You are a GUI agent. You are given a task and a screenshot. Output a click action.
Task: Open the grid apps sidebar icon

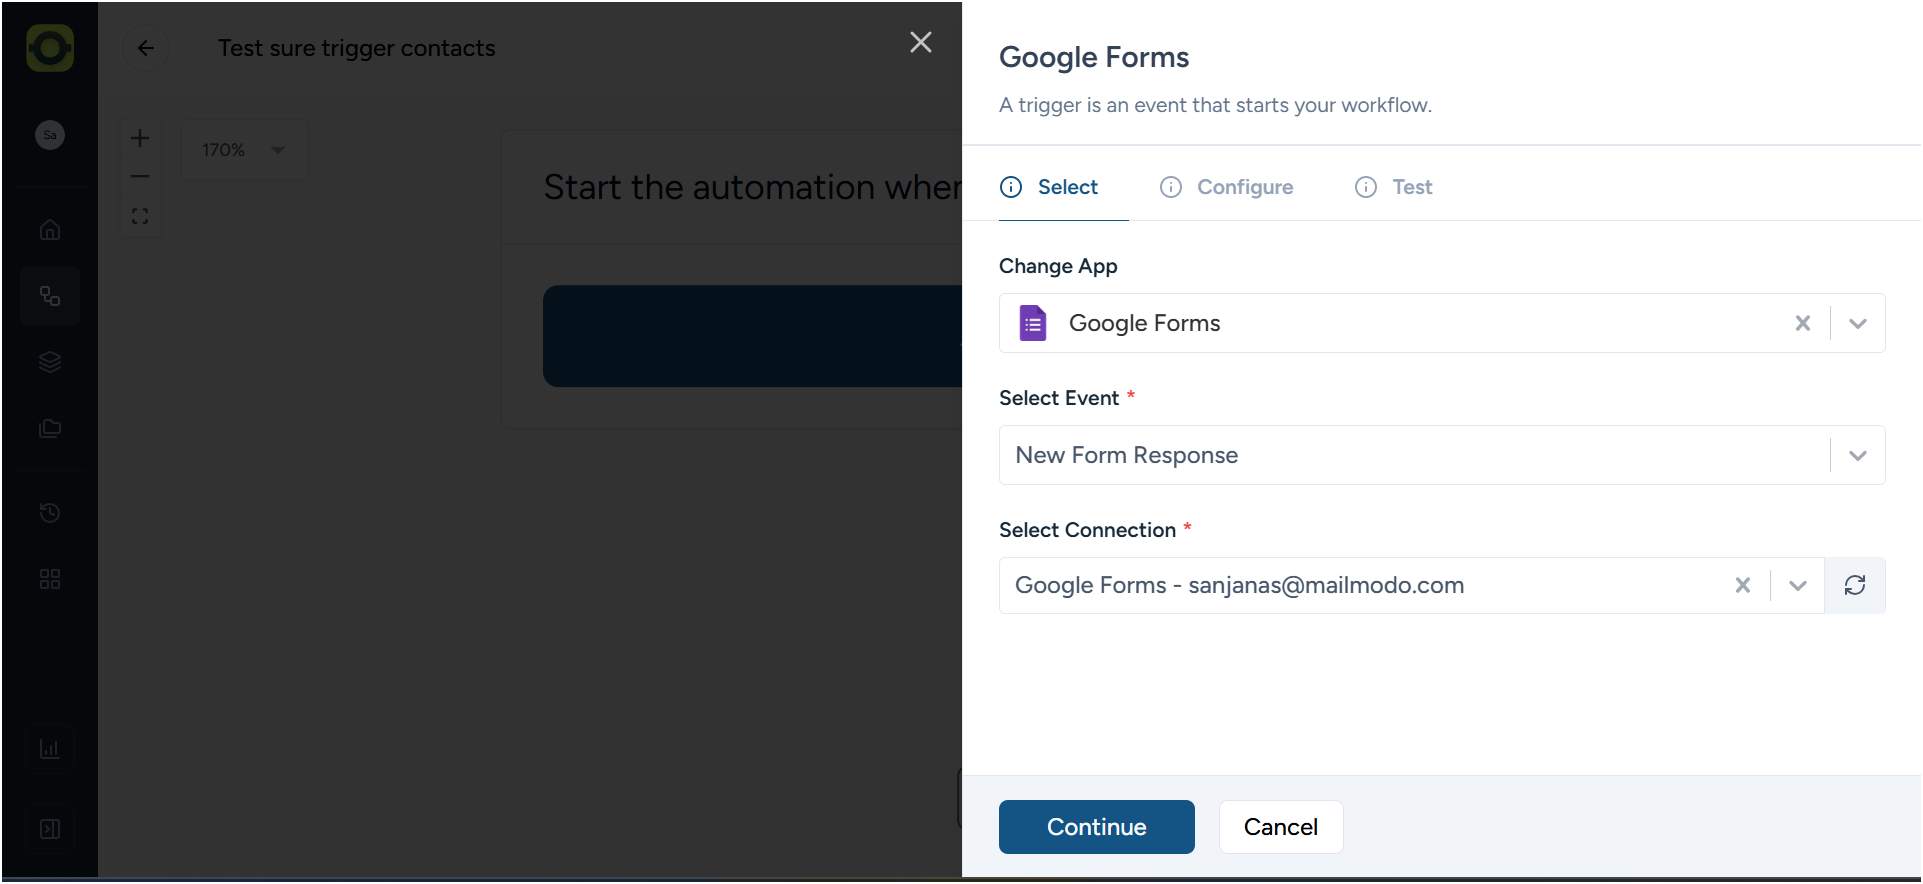[x=50, y=579]
